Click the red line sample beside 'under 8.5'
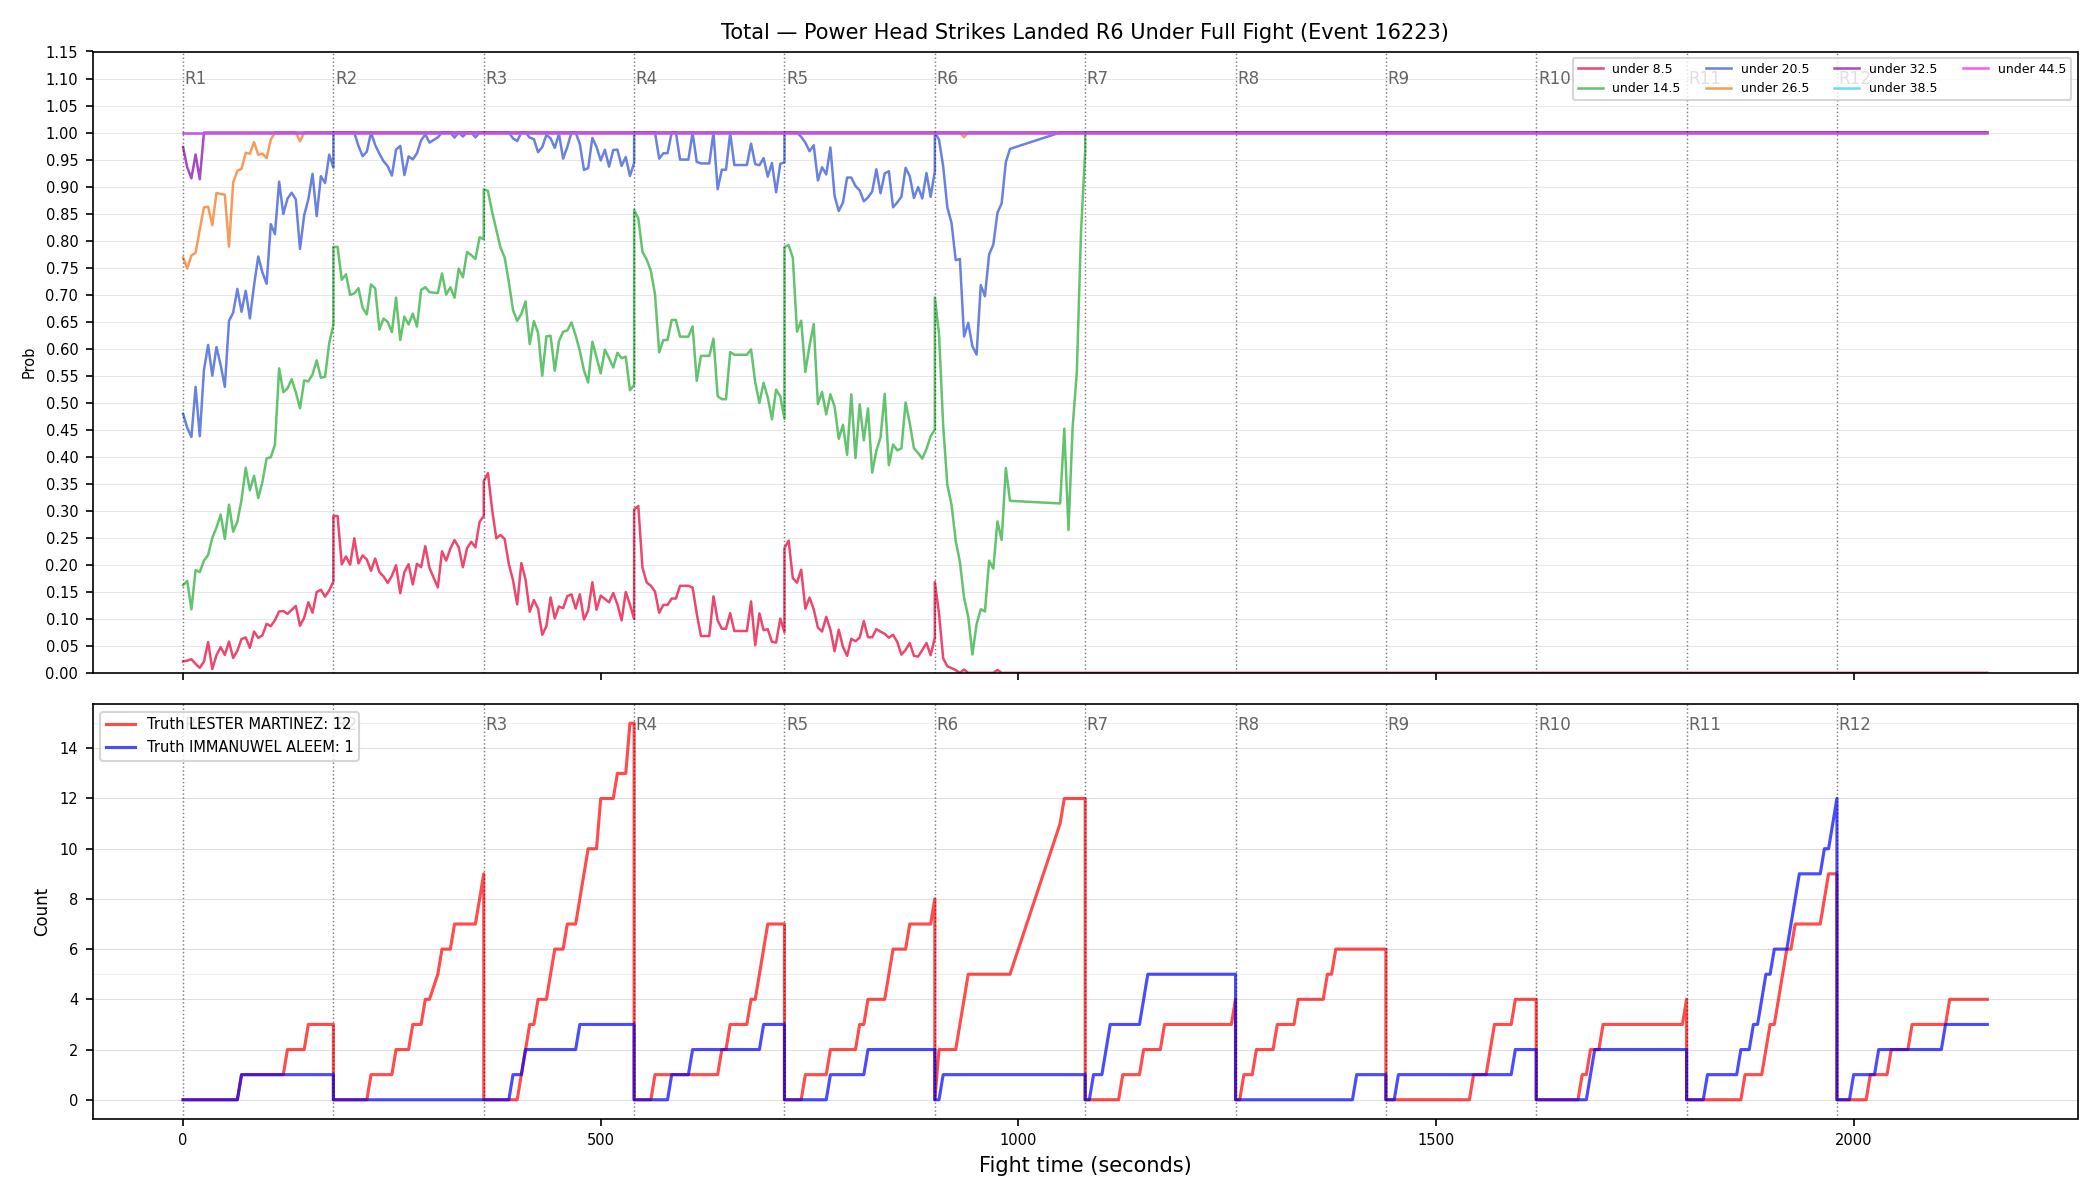The width and height of the screenshot is (2100, 1200). (1591, 69)
